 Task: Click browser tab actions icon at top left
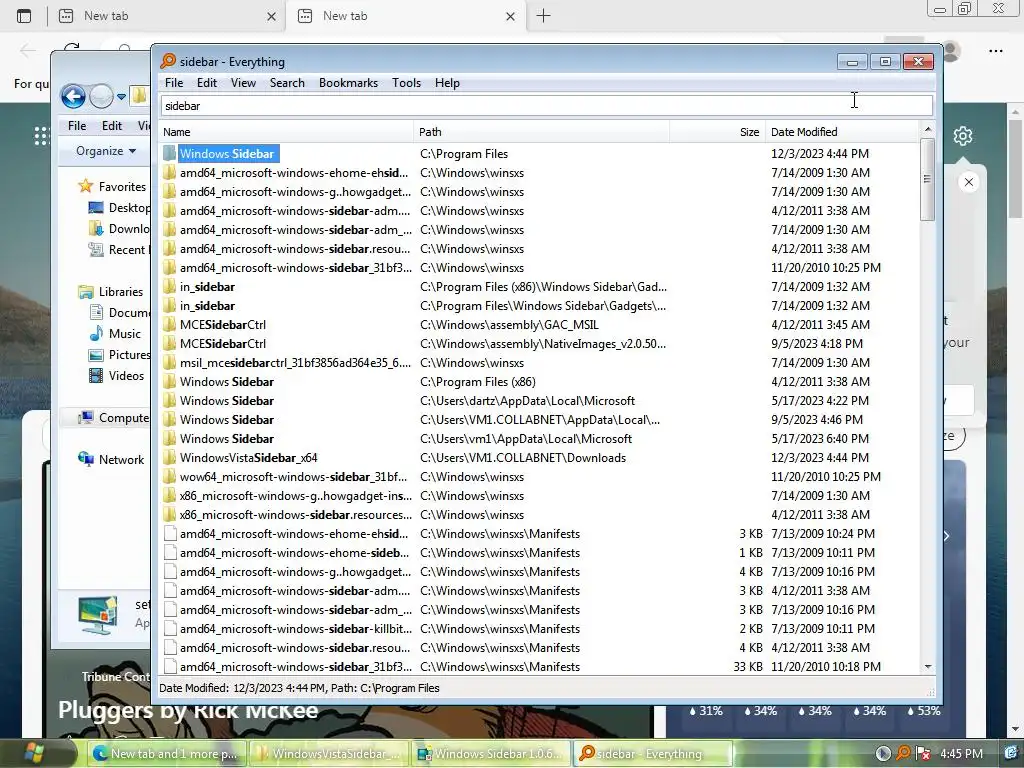pyautogui.click(x=24, y=16)
